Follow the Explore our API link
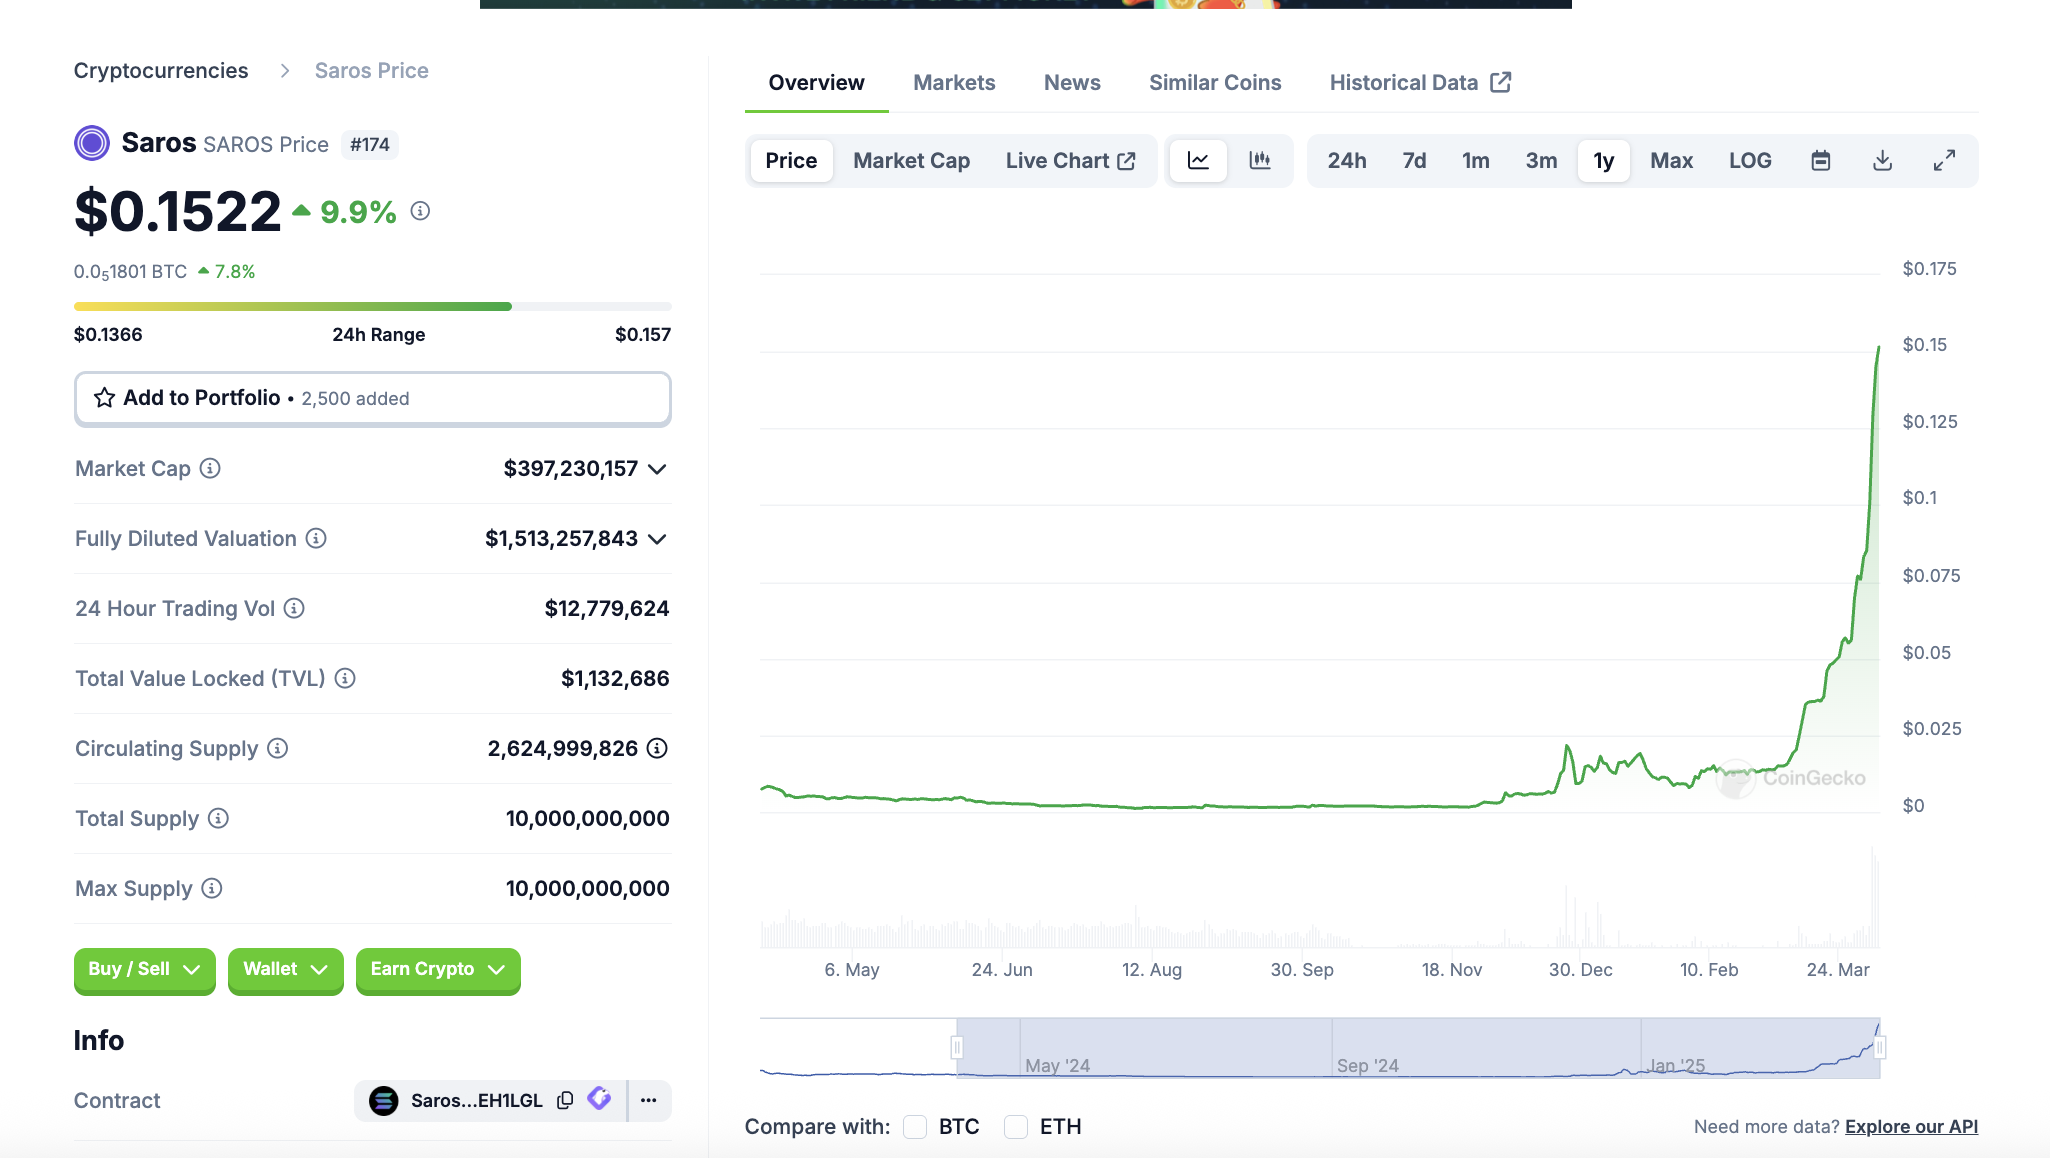Viewport: 2050px width, 1158px height. click(1911, 1127)
